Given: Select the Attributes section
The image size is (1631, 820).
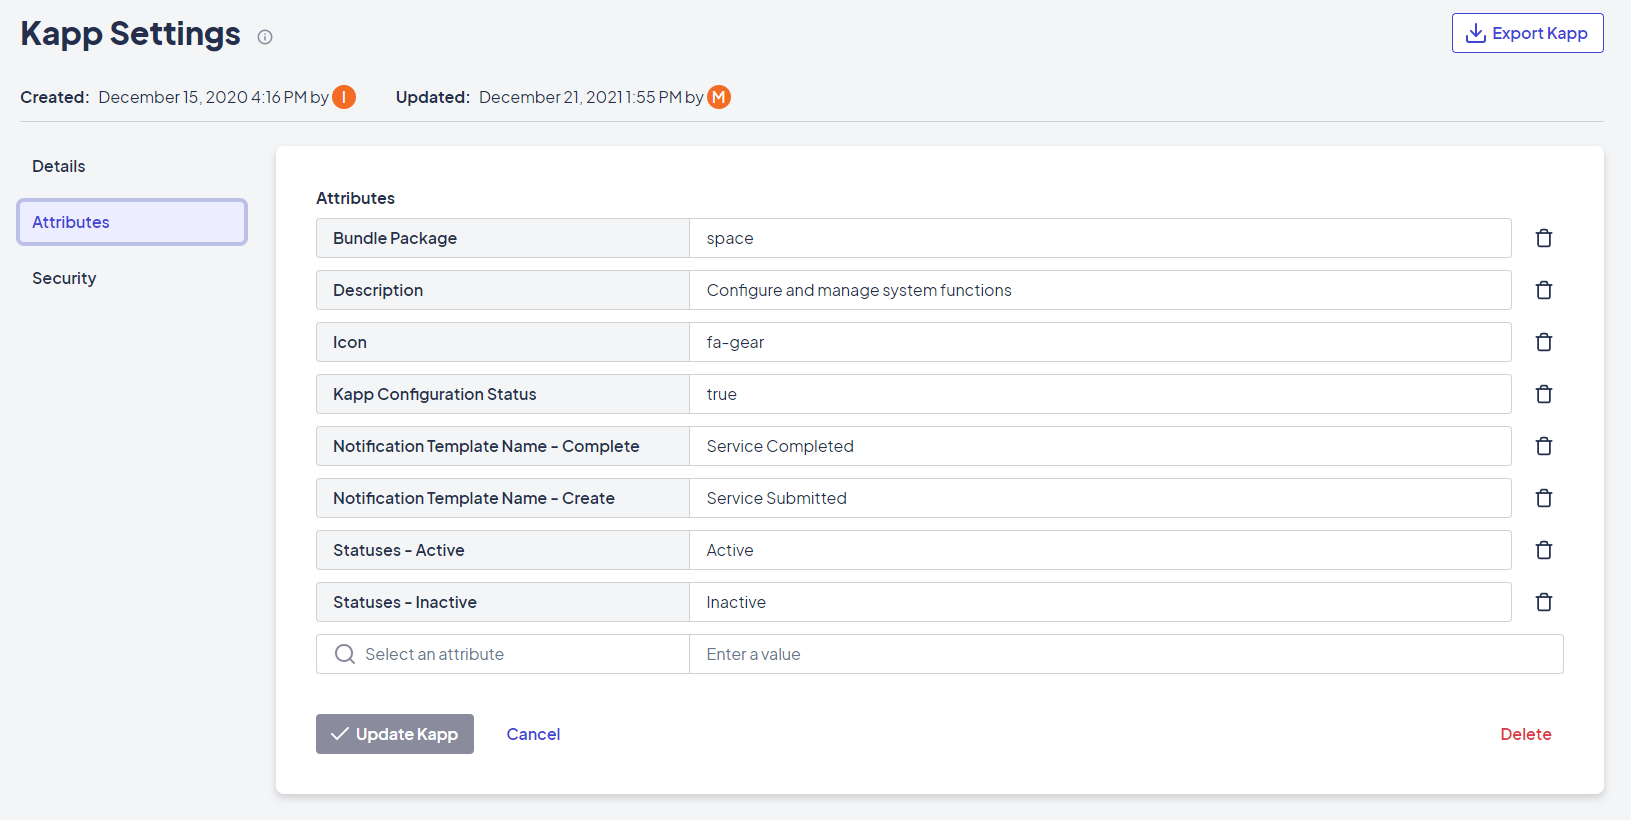Looking at the screenshot, I should 132,222.
